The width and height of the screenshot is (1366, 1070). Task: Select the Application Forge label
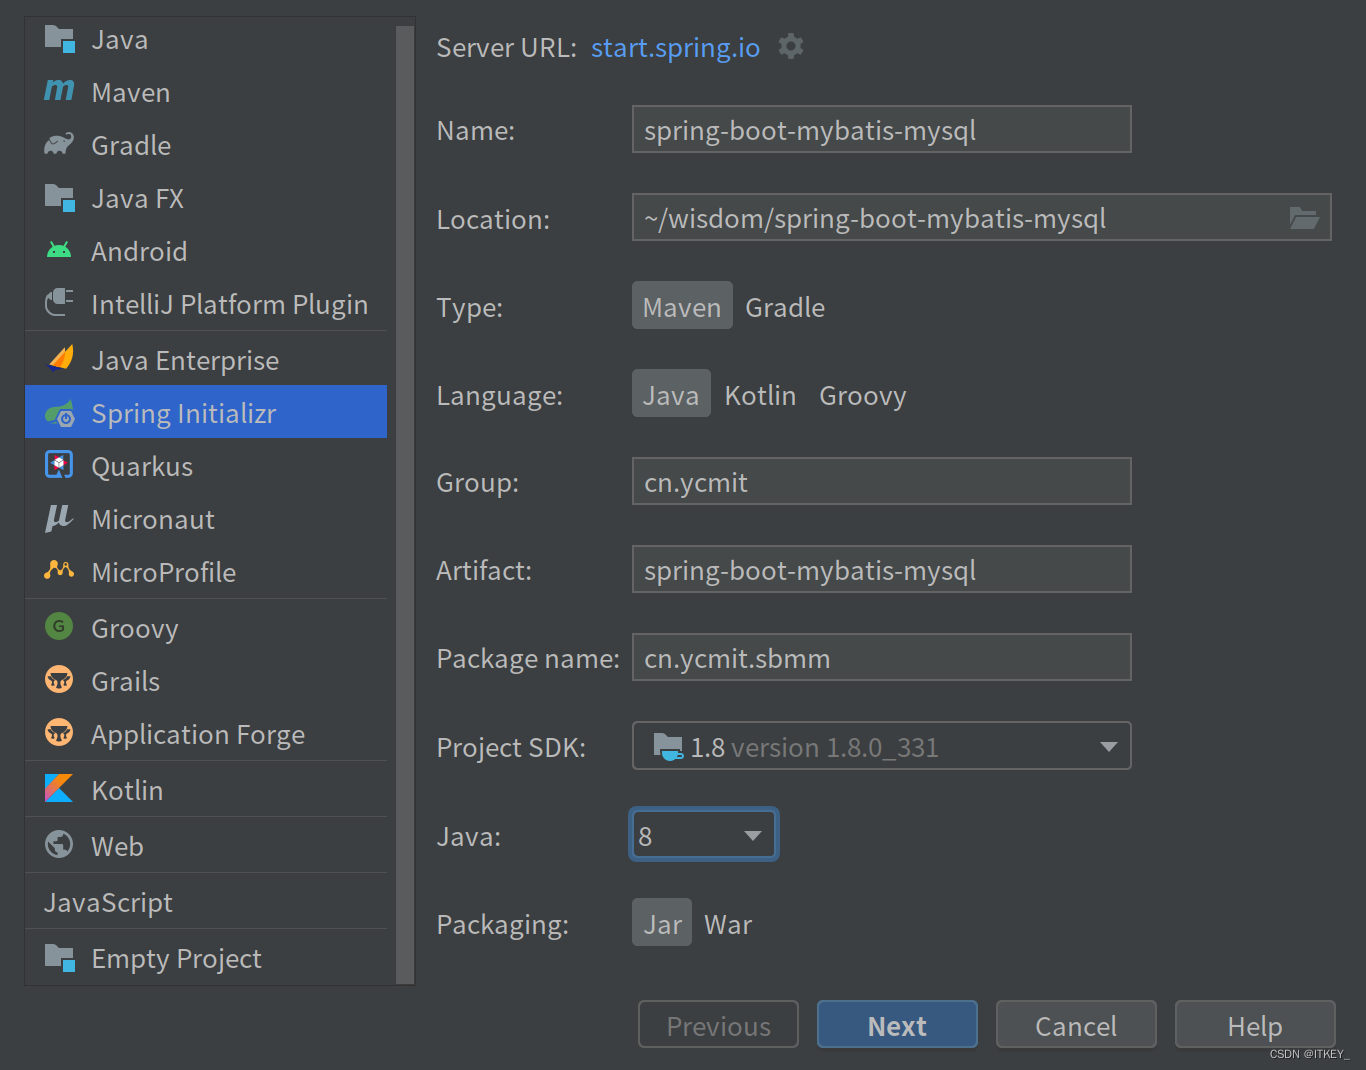tap(198, 734)
